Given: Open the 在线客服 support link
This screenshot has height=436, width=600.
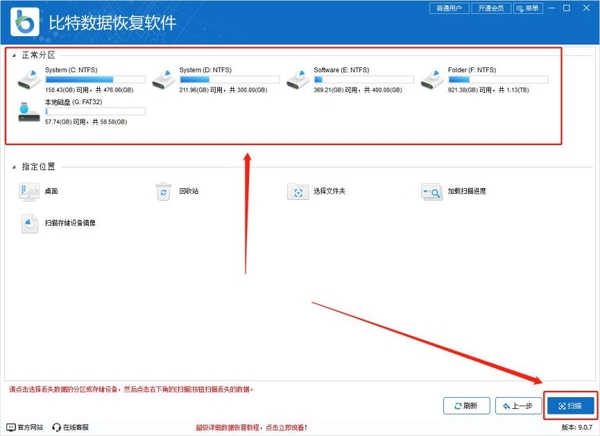Looking at the screenshot, I should click(x=76, y=427).
